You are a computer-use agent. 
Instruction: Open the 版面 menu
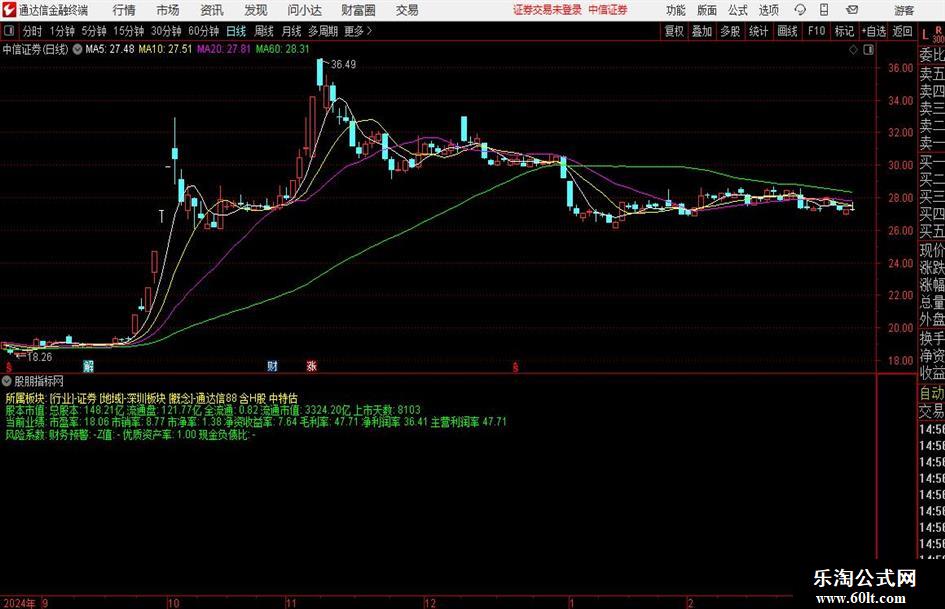pos(707,10)
